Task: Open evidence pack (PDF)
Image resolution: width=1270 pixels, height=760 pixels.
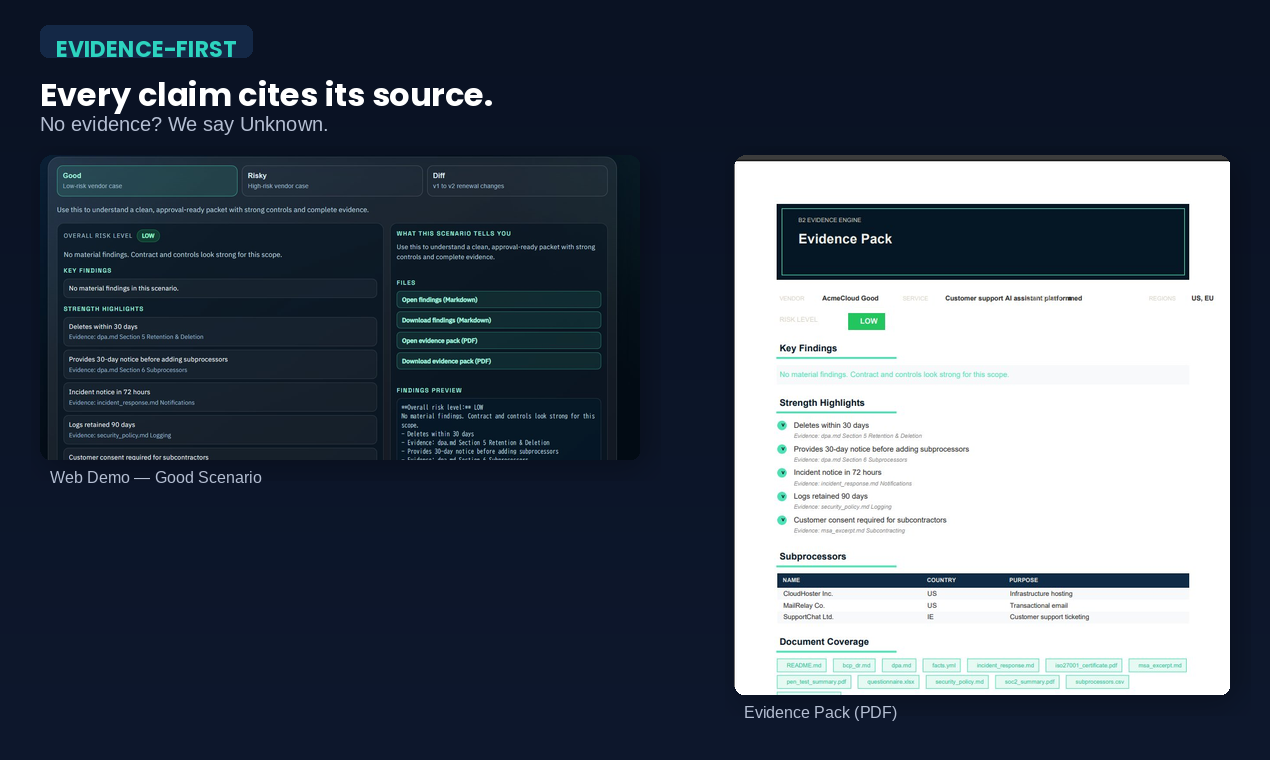Action: [498, 340]
